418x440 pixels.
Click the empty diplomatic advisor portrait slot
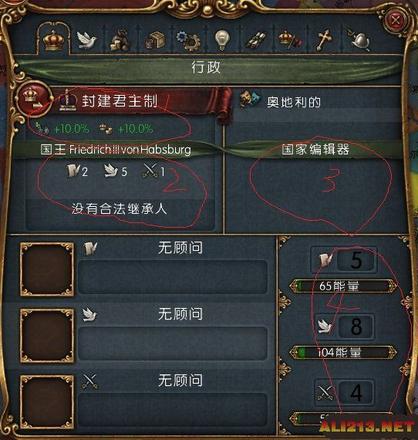click(x=47, y=335)
